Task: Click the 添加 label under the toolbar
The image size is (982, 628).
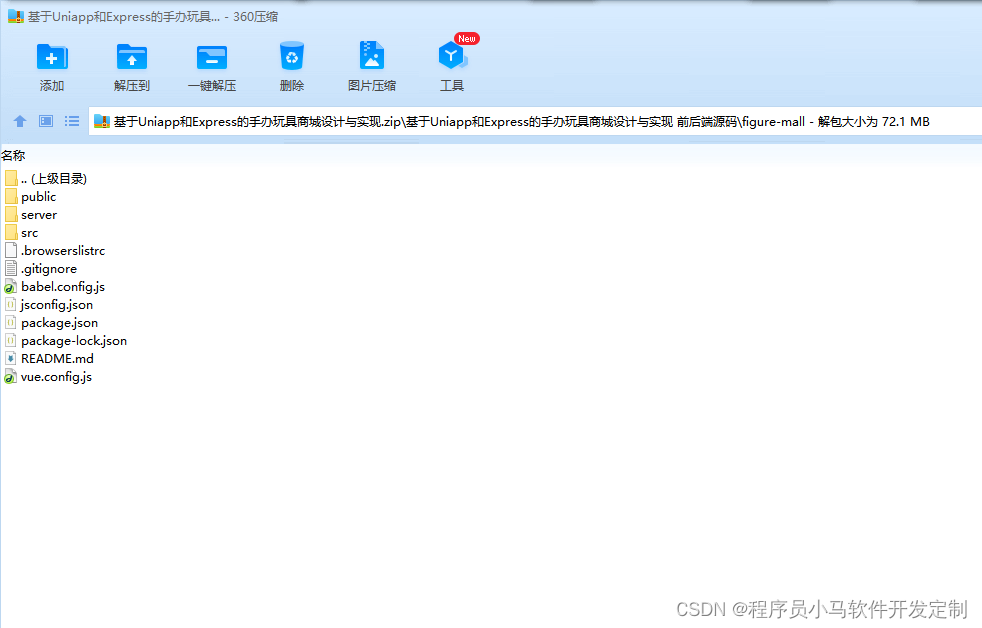Action: 52,86
